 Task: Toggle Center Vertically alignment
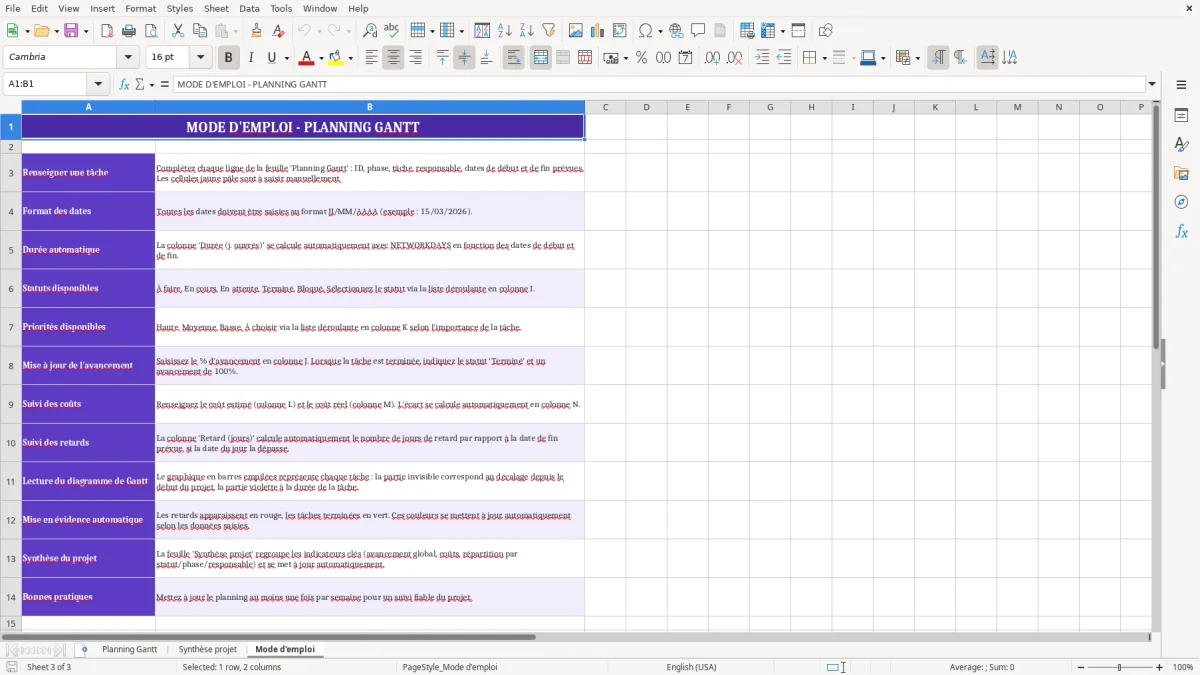[x=464, y=58]
